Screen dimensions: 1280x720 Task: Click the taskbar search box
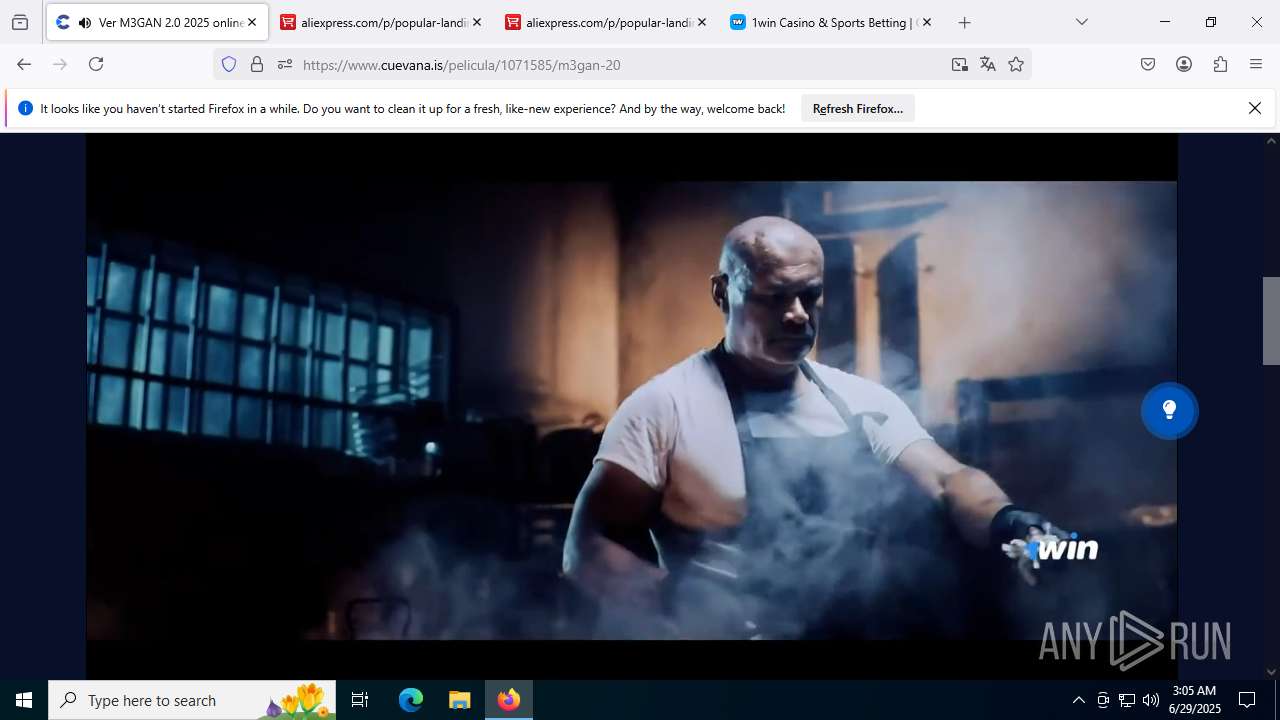pos(192,700)
